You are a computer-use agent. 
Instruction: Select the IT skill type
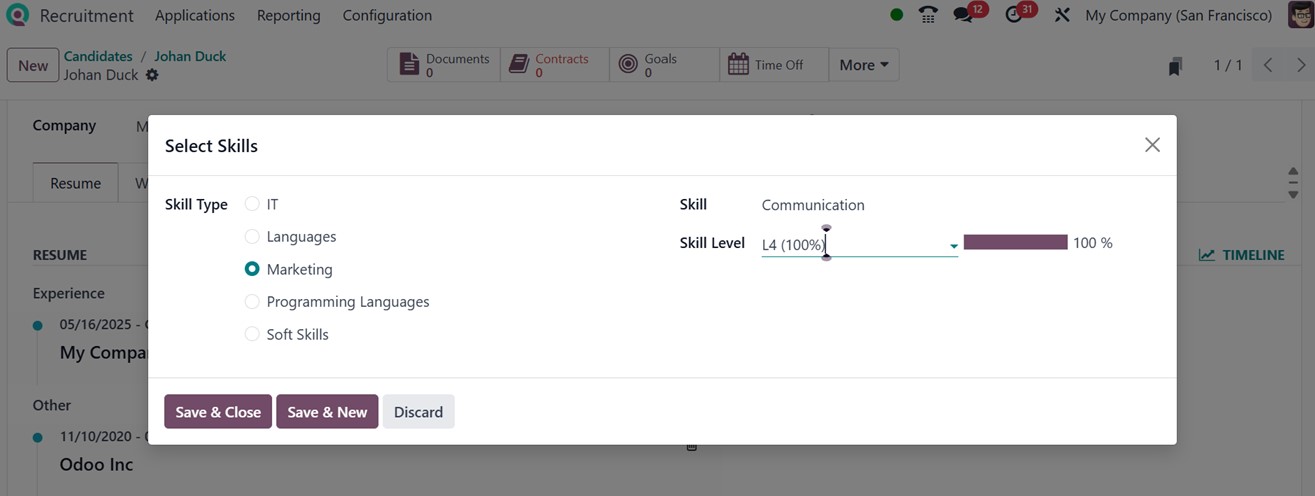pos(252,204)
